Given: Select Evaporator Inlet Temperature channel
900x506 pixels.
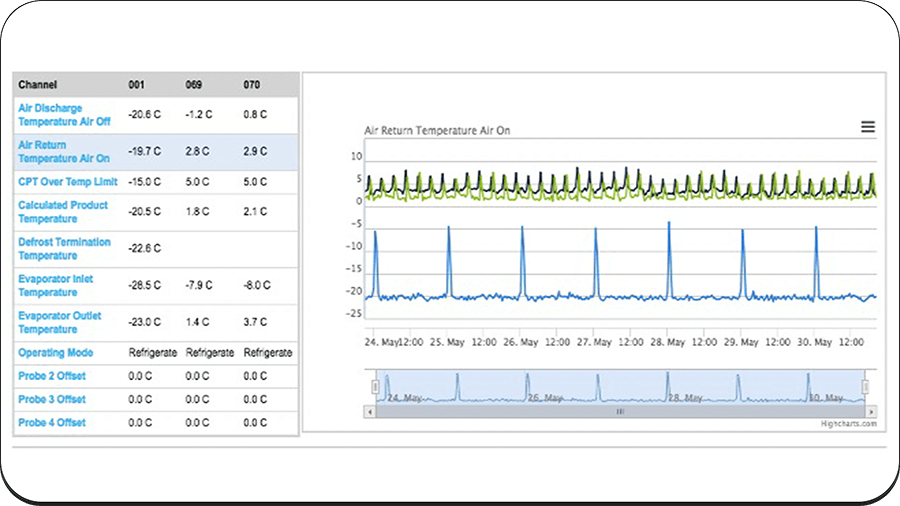Looking at the screenshot, I should tap(55, 285).
